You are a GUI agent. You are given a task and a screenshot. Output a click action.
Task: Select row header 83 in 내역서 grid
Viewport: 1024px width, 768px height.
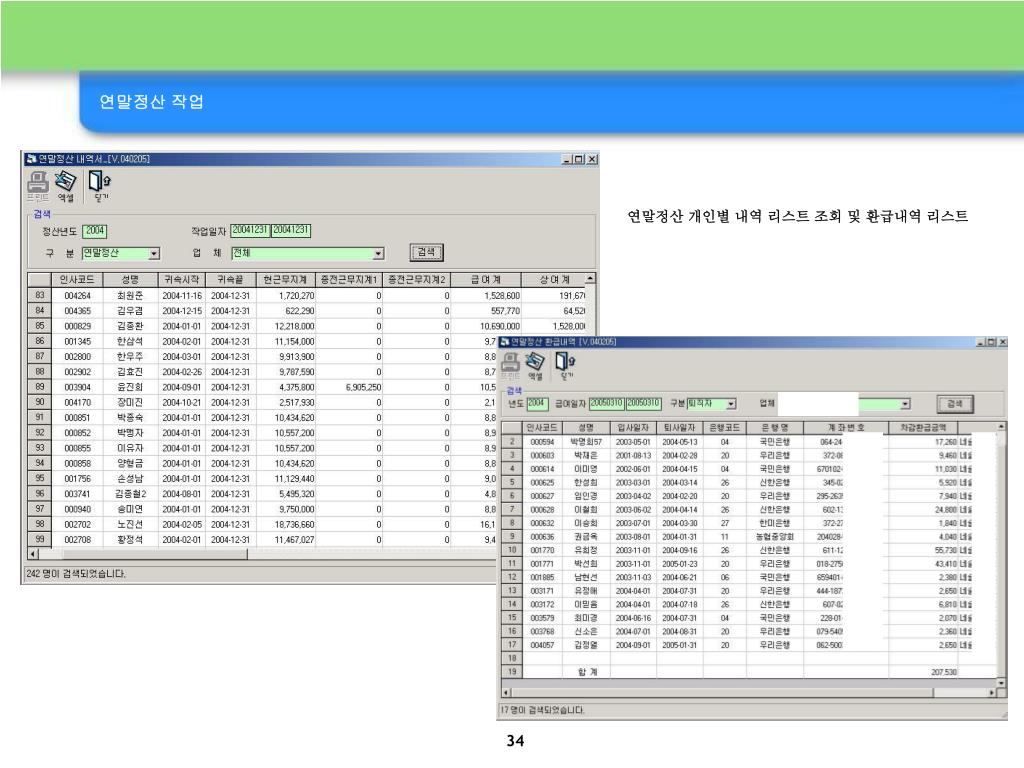pos(40,295)
